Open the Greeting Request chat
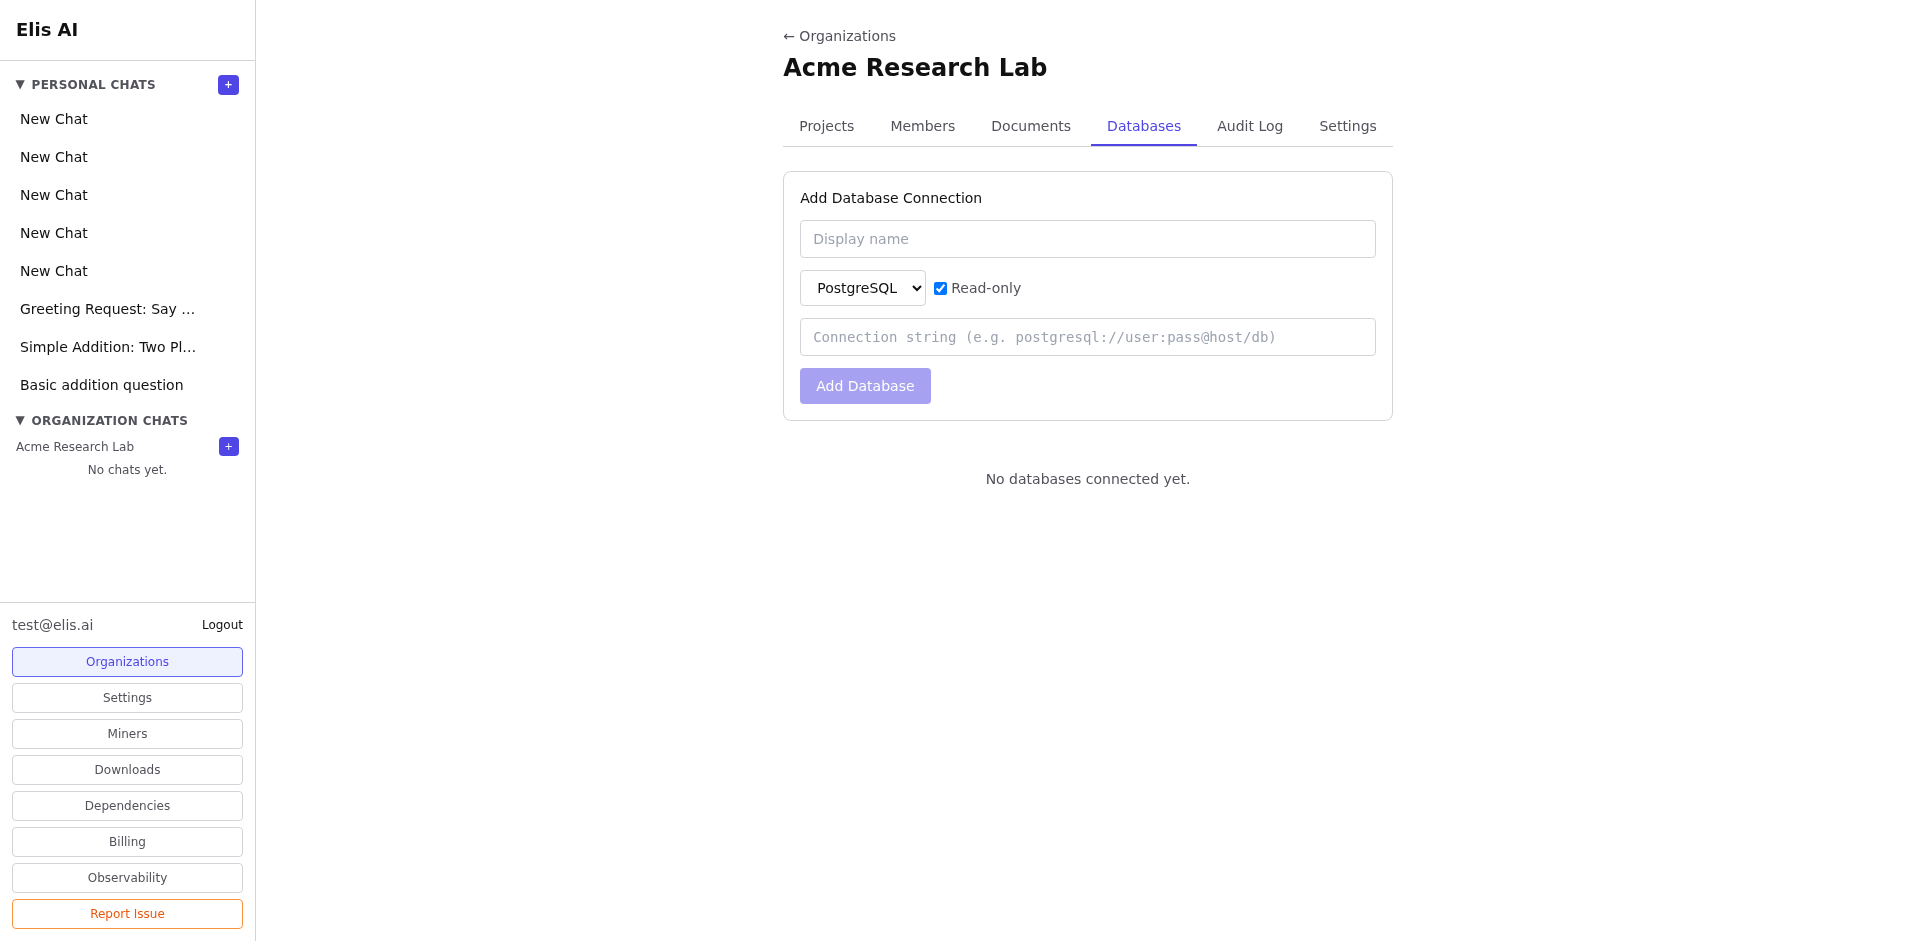Viewport: 1920px width, 941px height. pos(107,309)
